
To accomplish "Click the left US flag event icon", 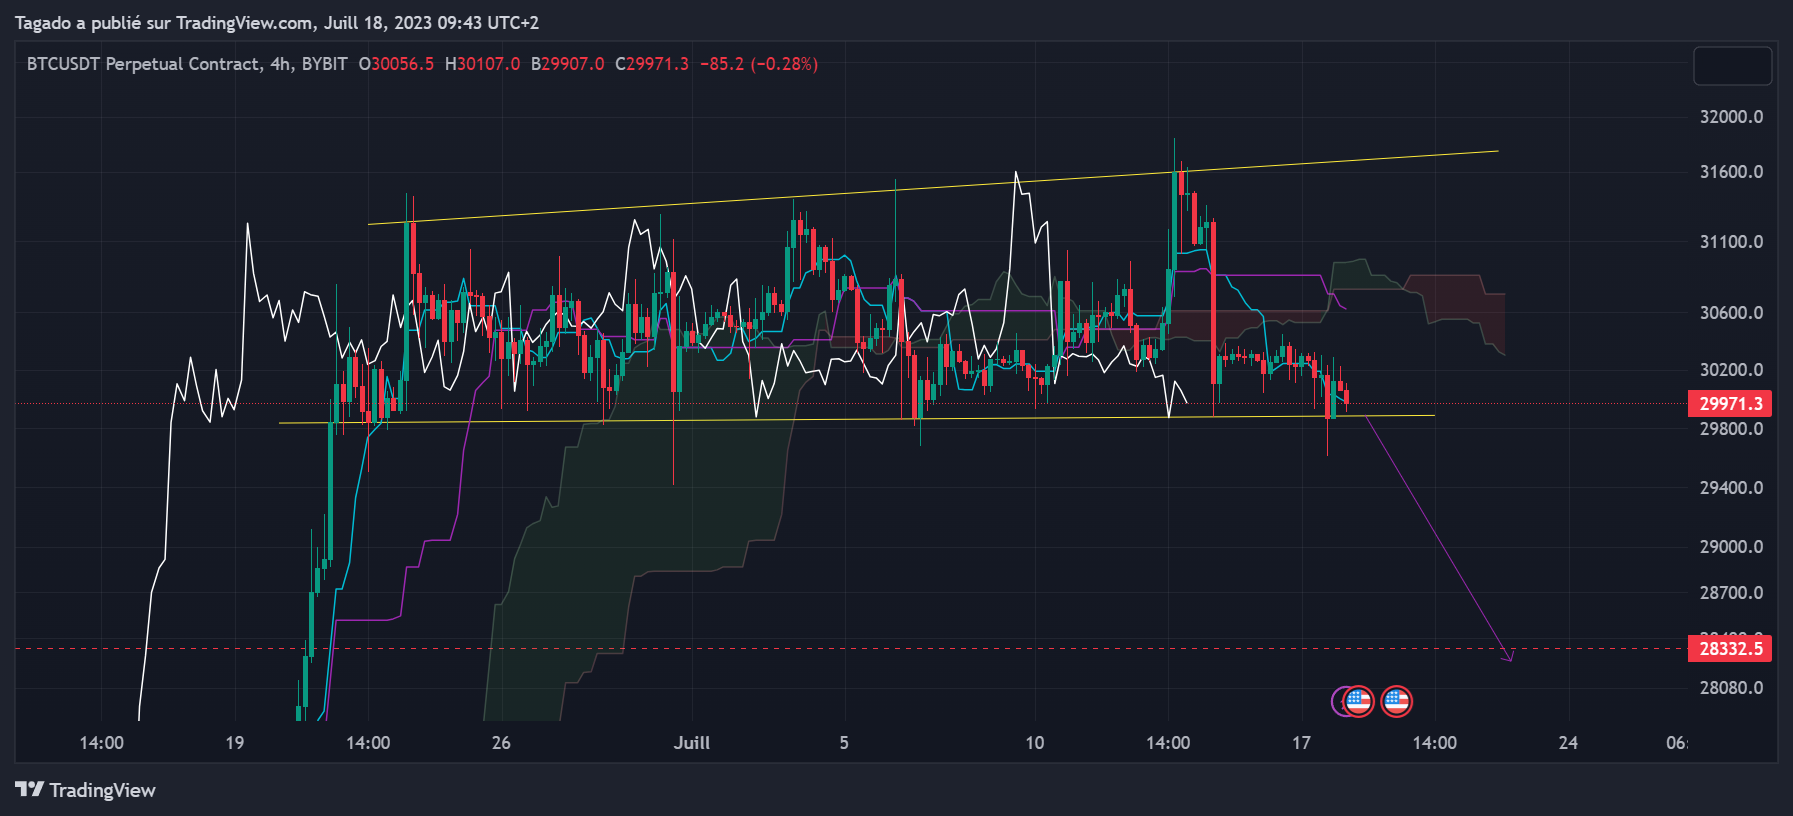I will tap(1358, 702).
